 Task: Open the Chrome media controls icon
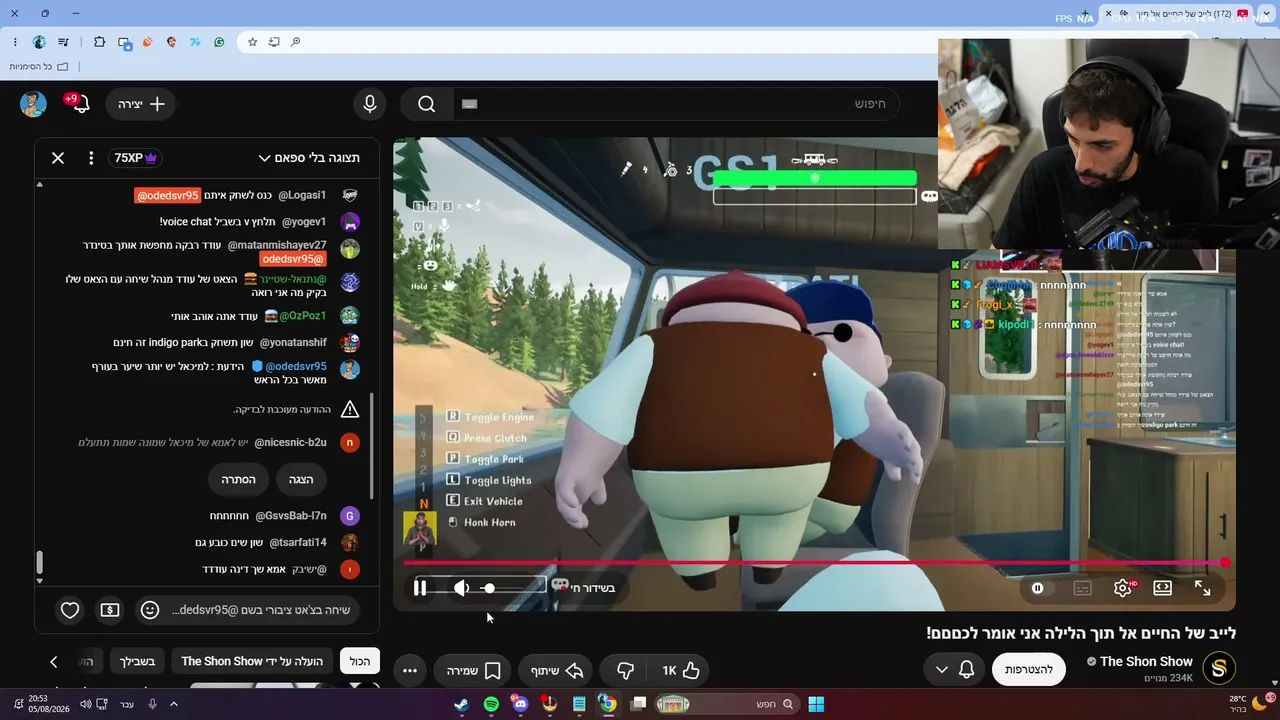point(64,42)
